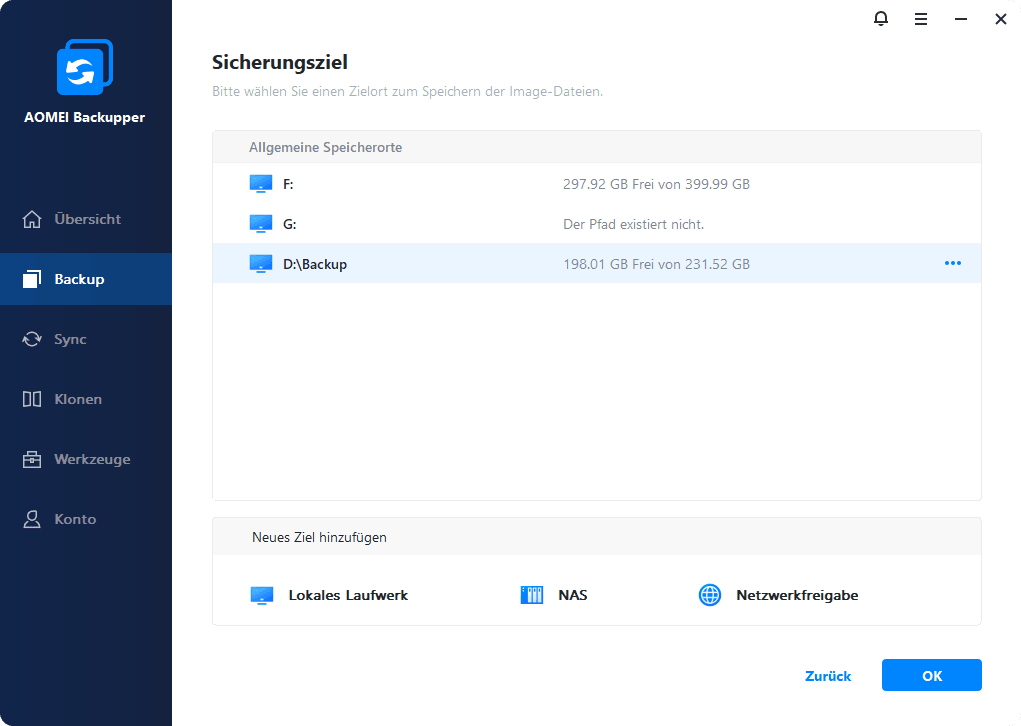The width and height of the screenshot is (1021, 726).
Task: Go to Übersicht in the sidebar
Action: click(x=86, y=219)
